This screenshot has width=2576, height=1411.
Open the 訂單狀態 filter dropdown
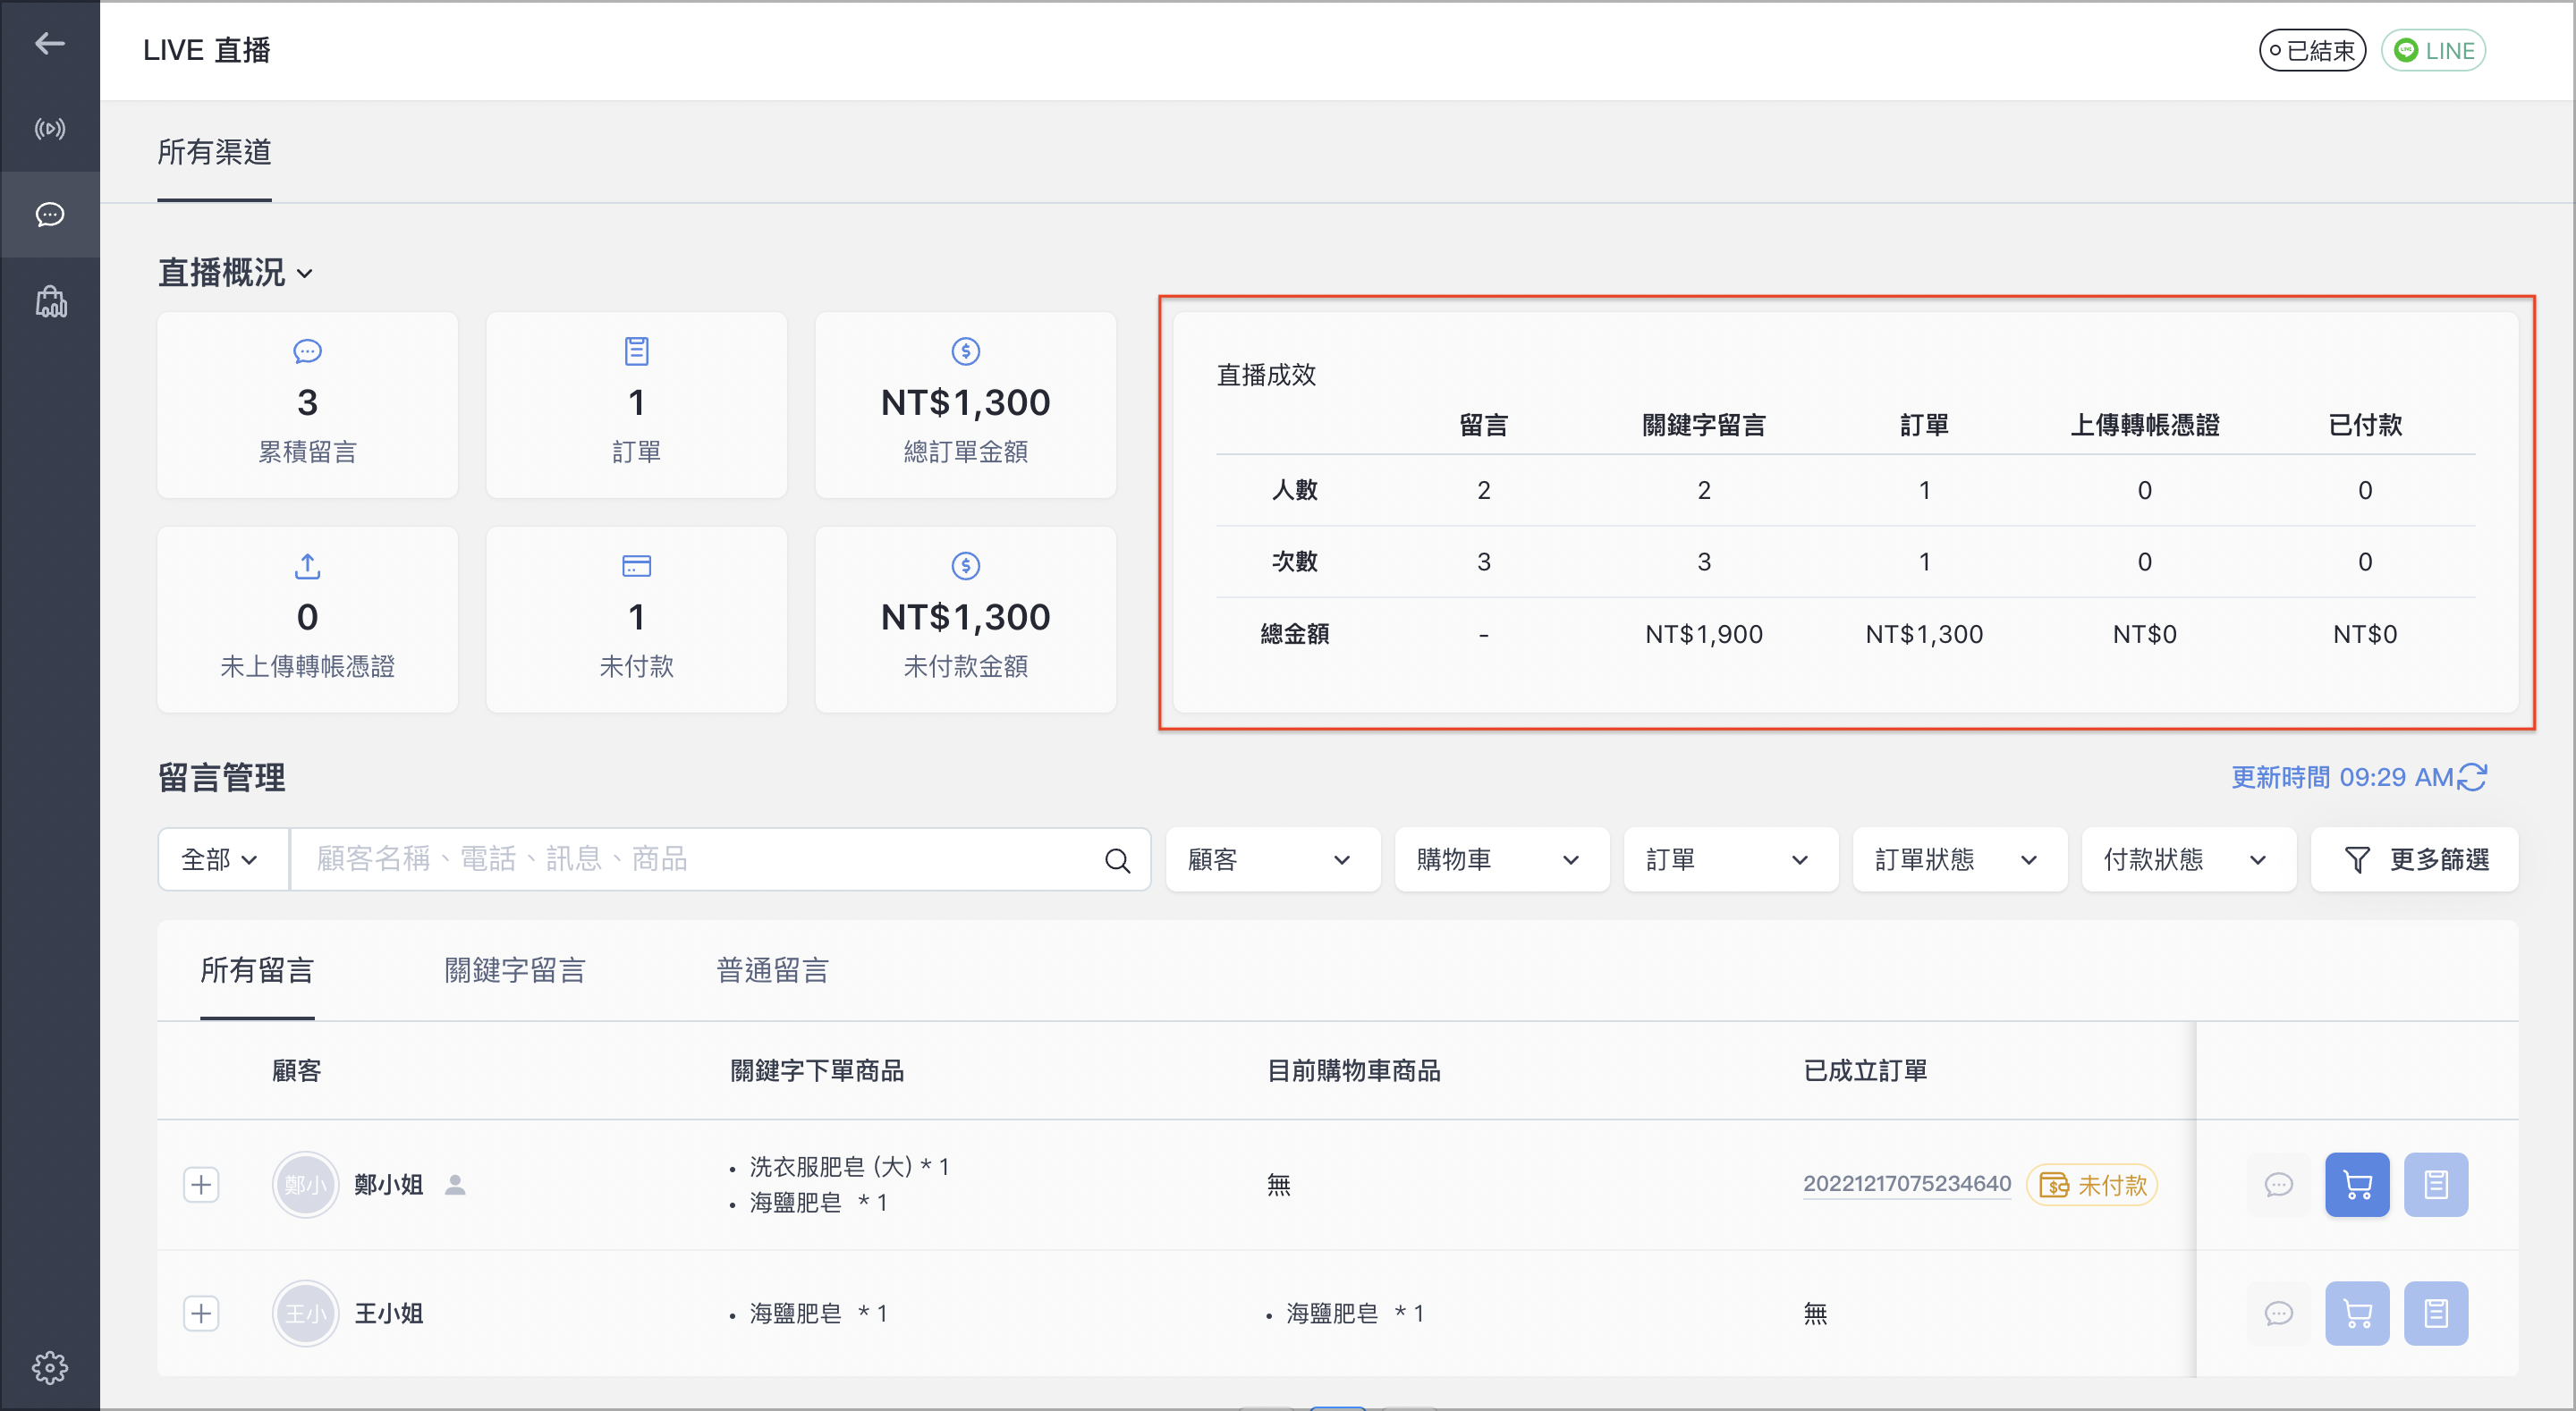coord(1959,859)
